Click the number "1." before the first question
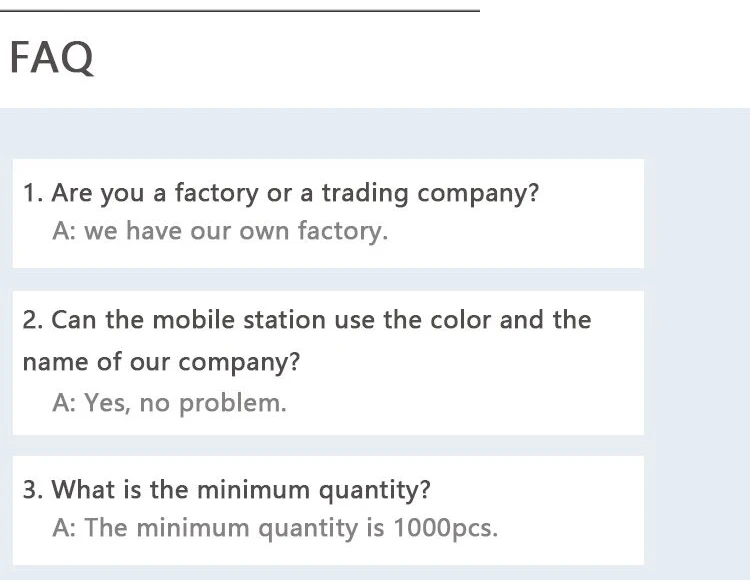The height and width of the screenshot is (580, 750). 32,193
